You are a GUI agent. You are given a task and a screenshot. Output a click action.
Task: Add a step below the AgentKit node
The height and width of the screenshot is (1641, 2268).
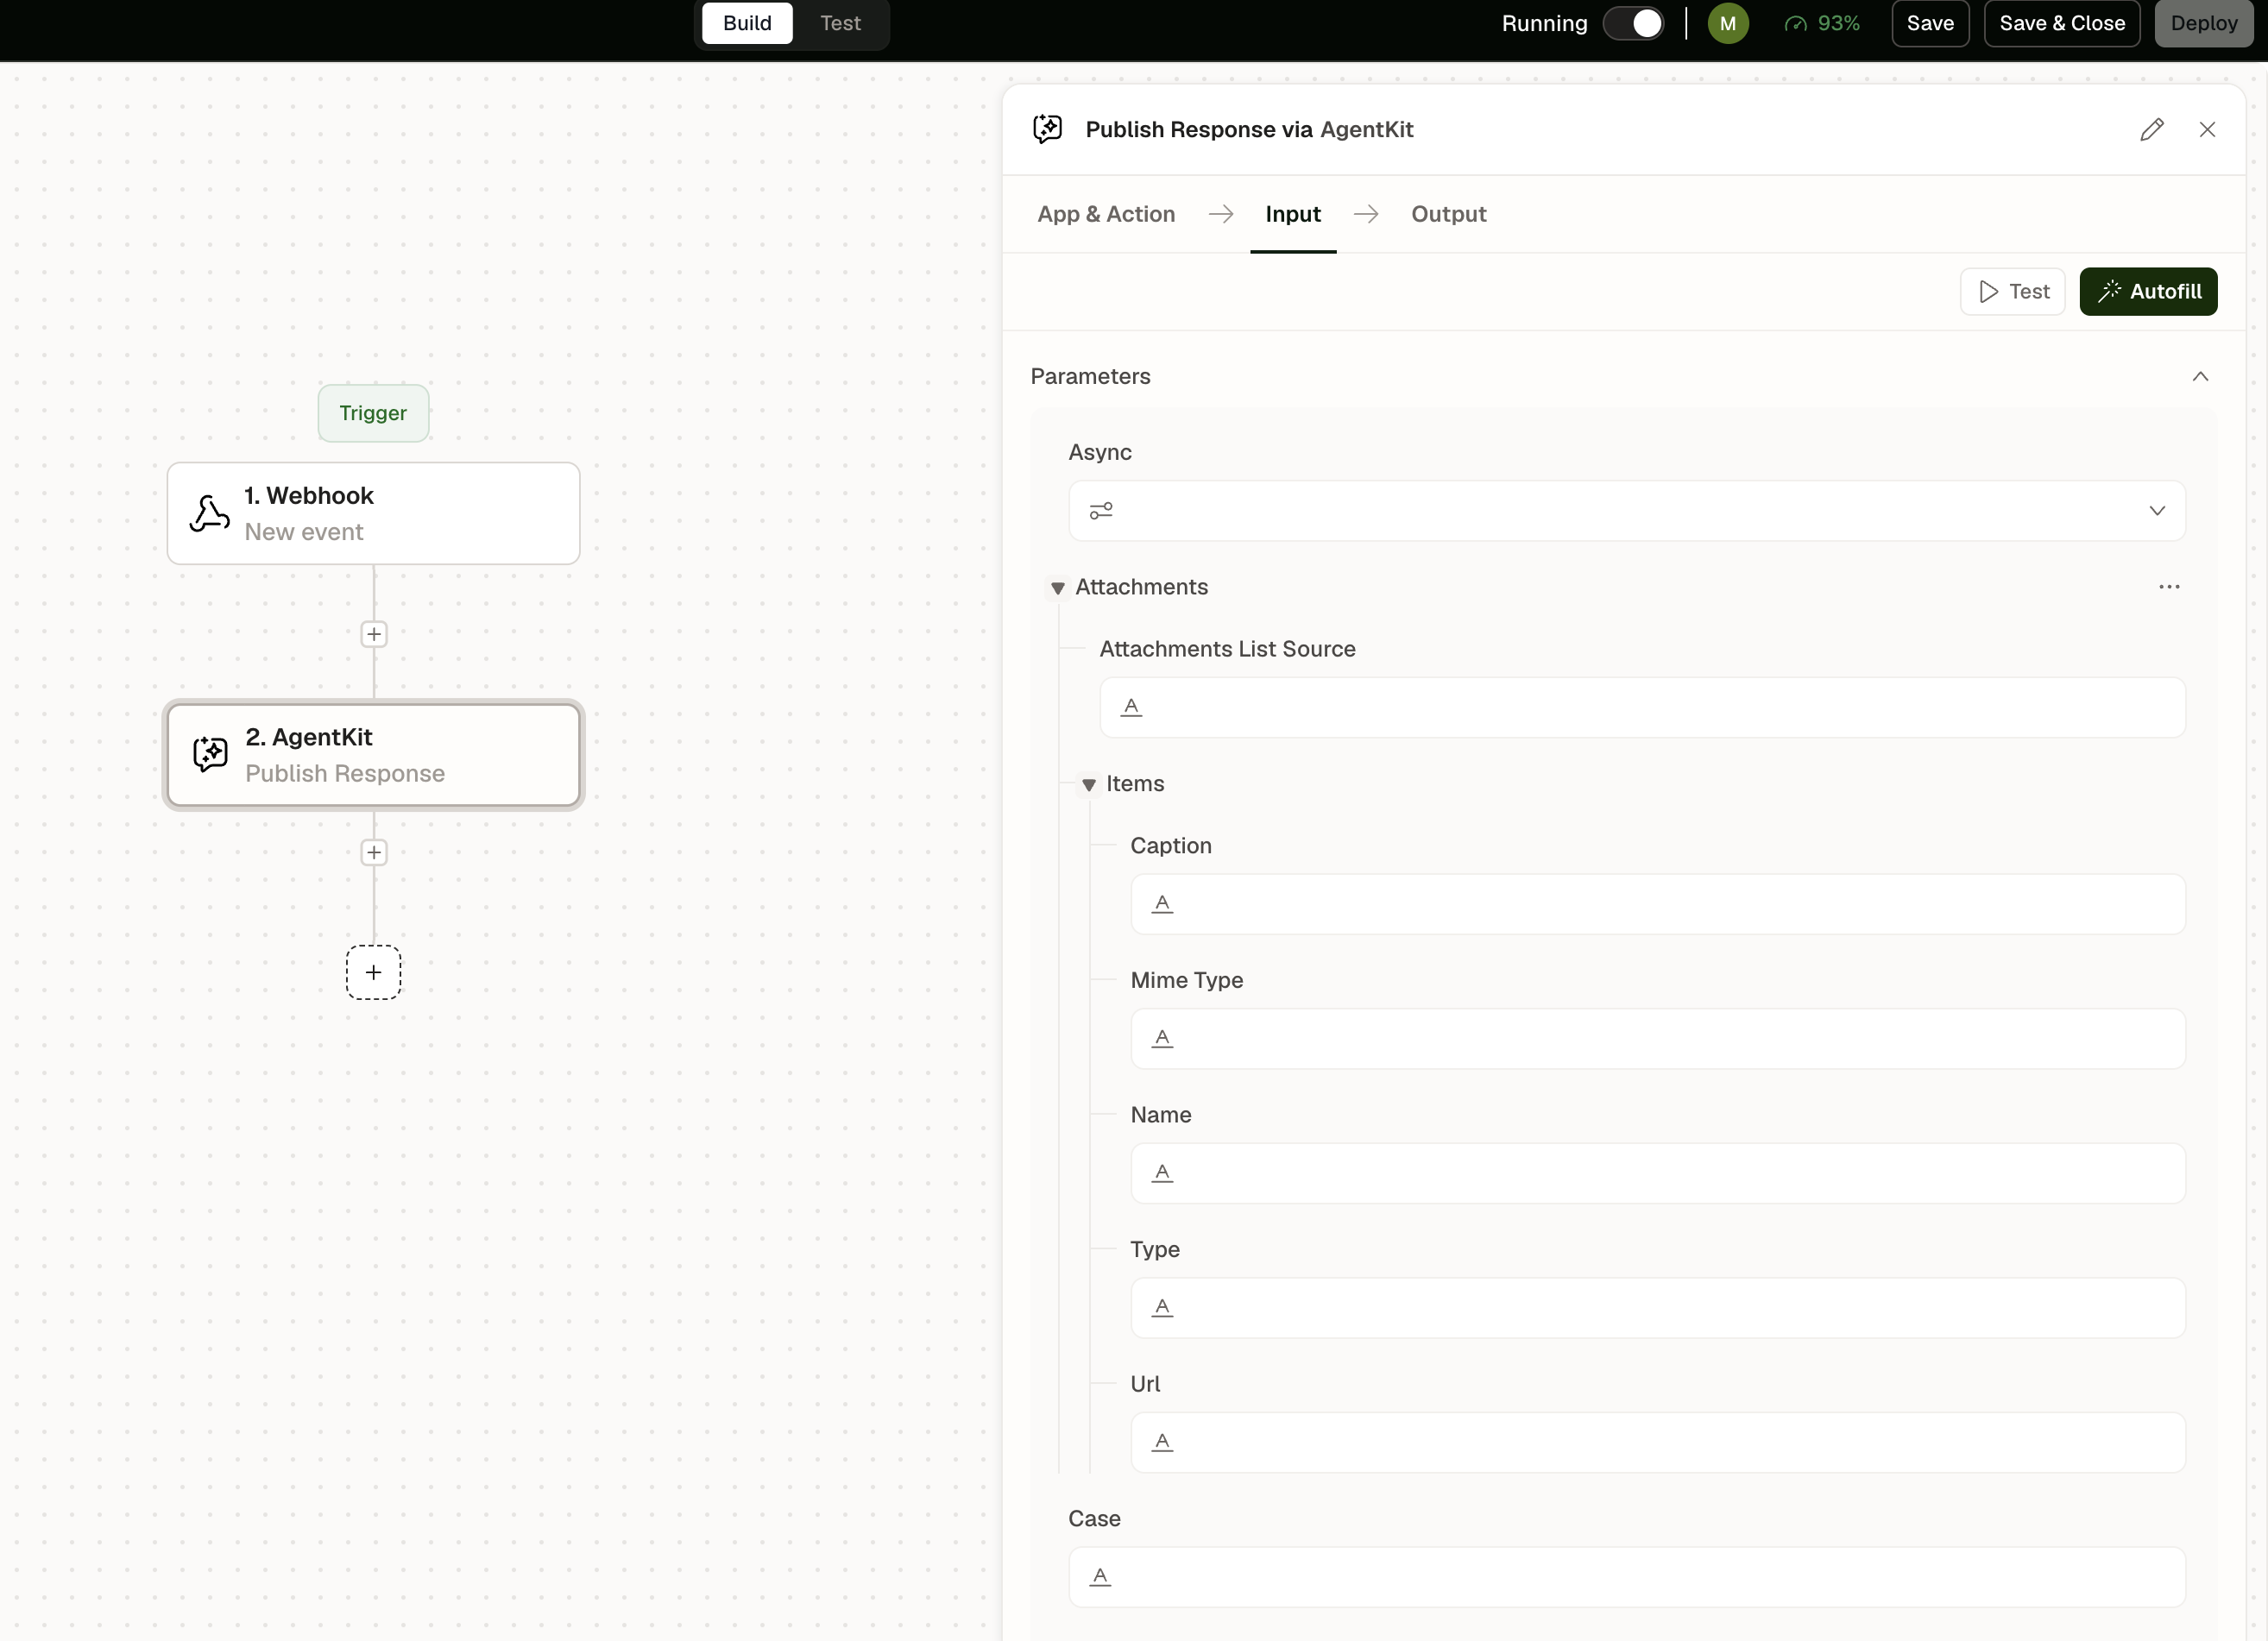[x=374, y=852]
